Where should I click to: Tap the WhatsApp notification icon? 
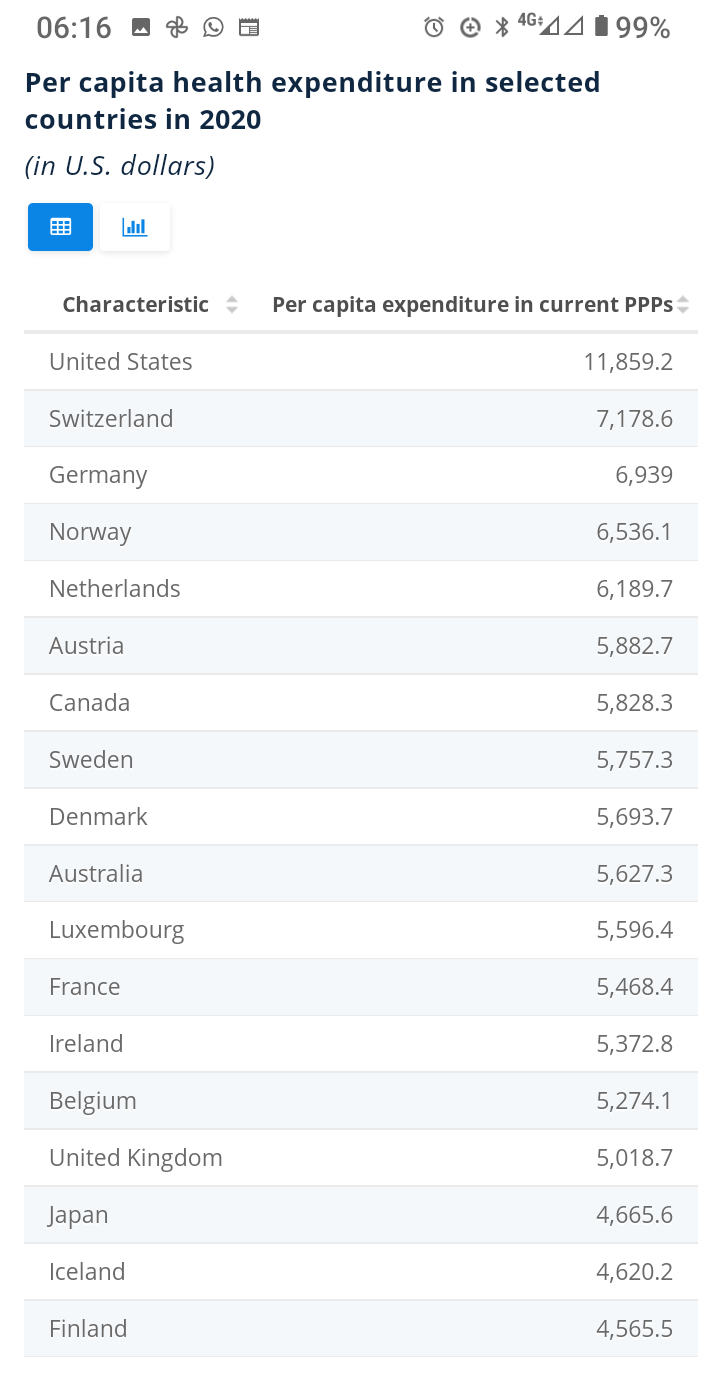213,27
